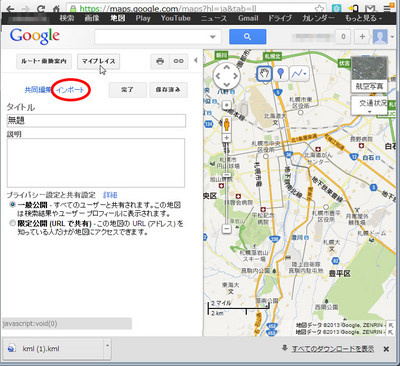Select the 一般公開 radio button
This screenshot has height=366, width=400.
pos(13,204)
